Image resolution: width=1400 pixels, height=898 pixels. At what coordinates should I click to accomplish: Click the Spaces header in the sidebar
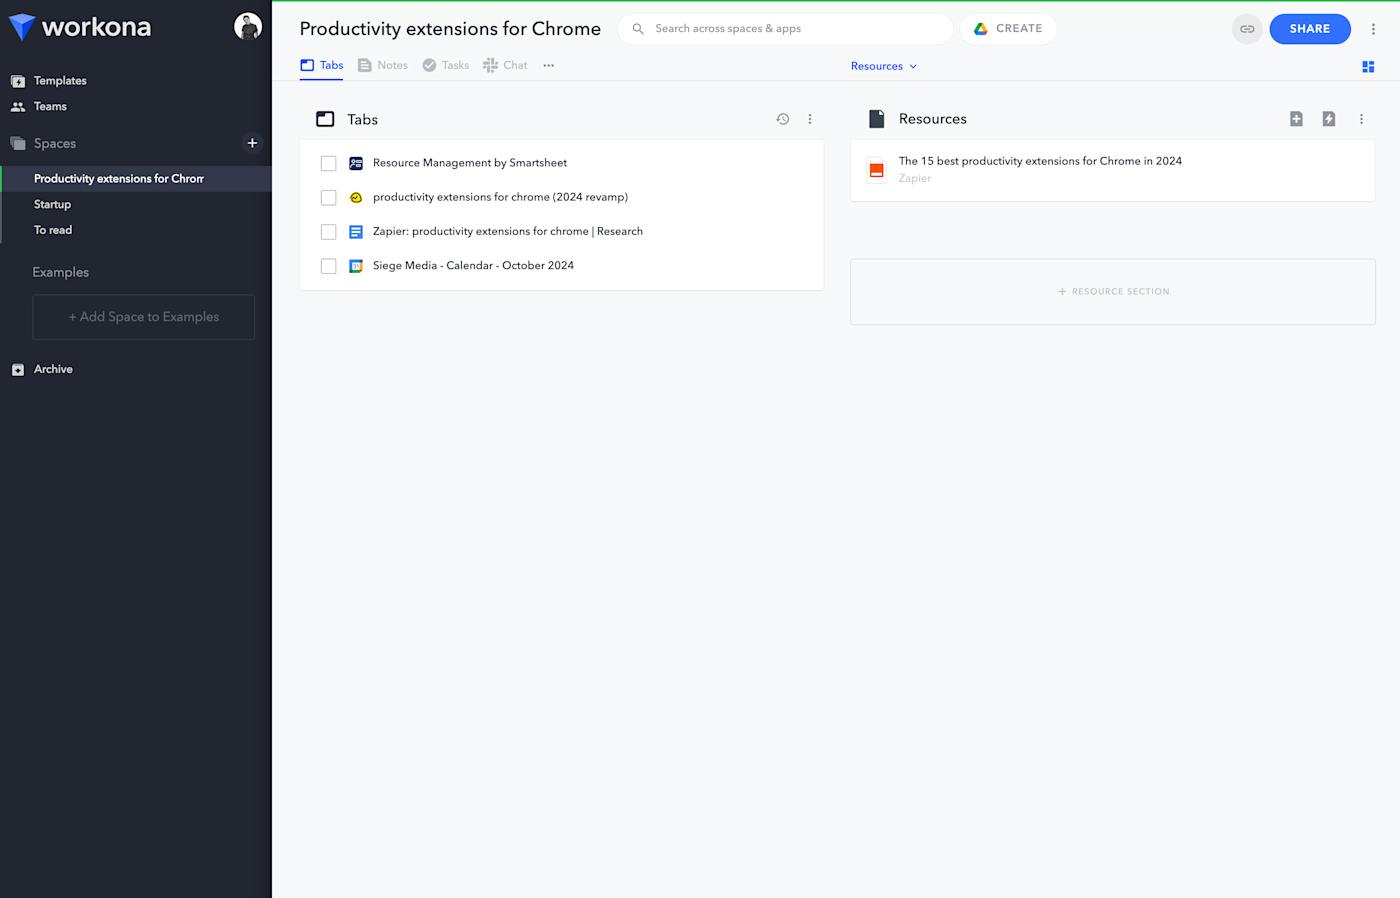point(55,143)
